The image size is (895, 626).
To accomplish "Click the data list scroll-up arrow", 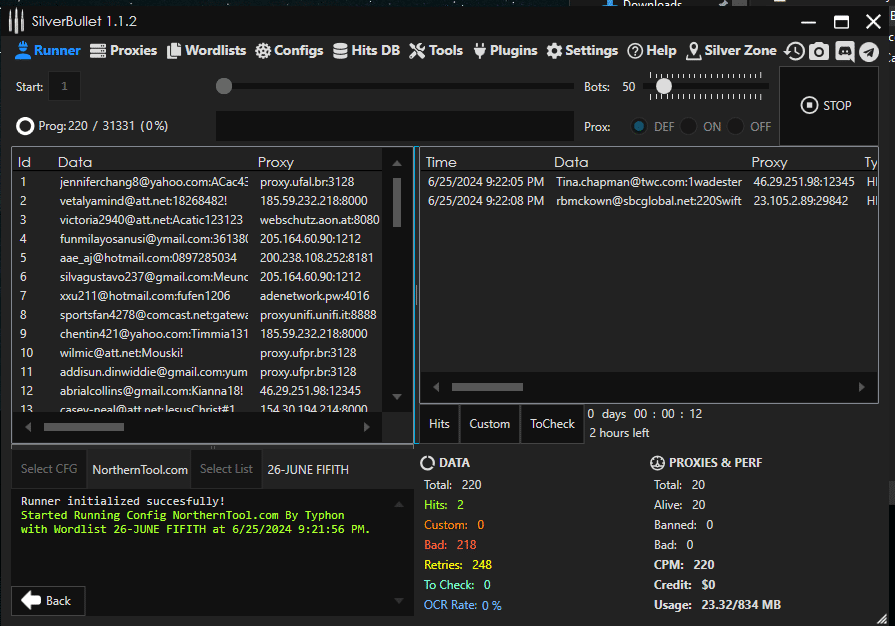I will coord(397,163).
